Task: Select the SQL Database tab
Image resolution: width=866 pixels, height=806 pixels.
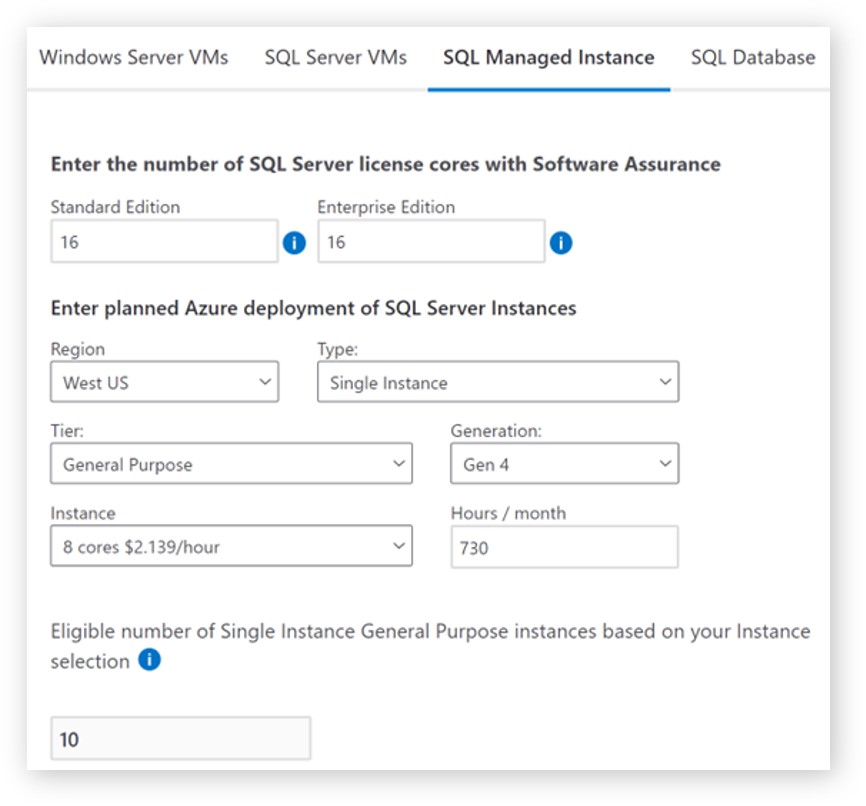Action: click(x=752, y=58)
